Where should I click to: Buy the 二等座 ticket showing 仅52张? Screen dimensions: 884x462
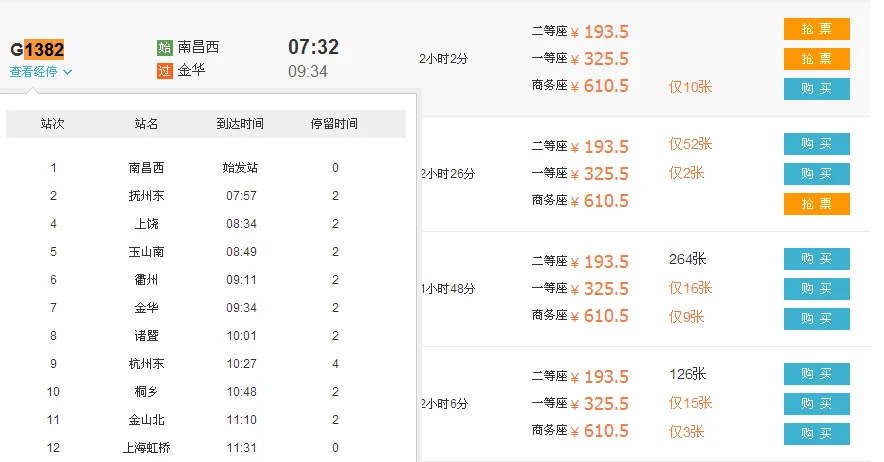point(816,144)
